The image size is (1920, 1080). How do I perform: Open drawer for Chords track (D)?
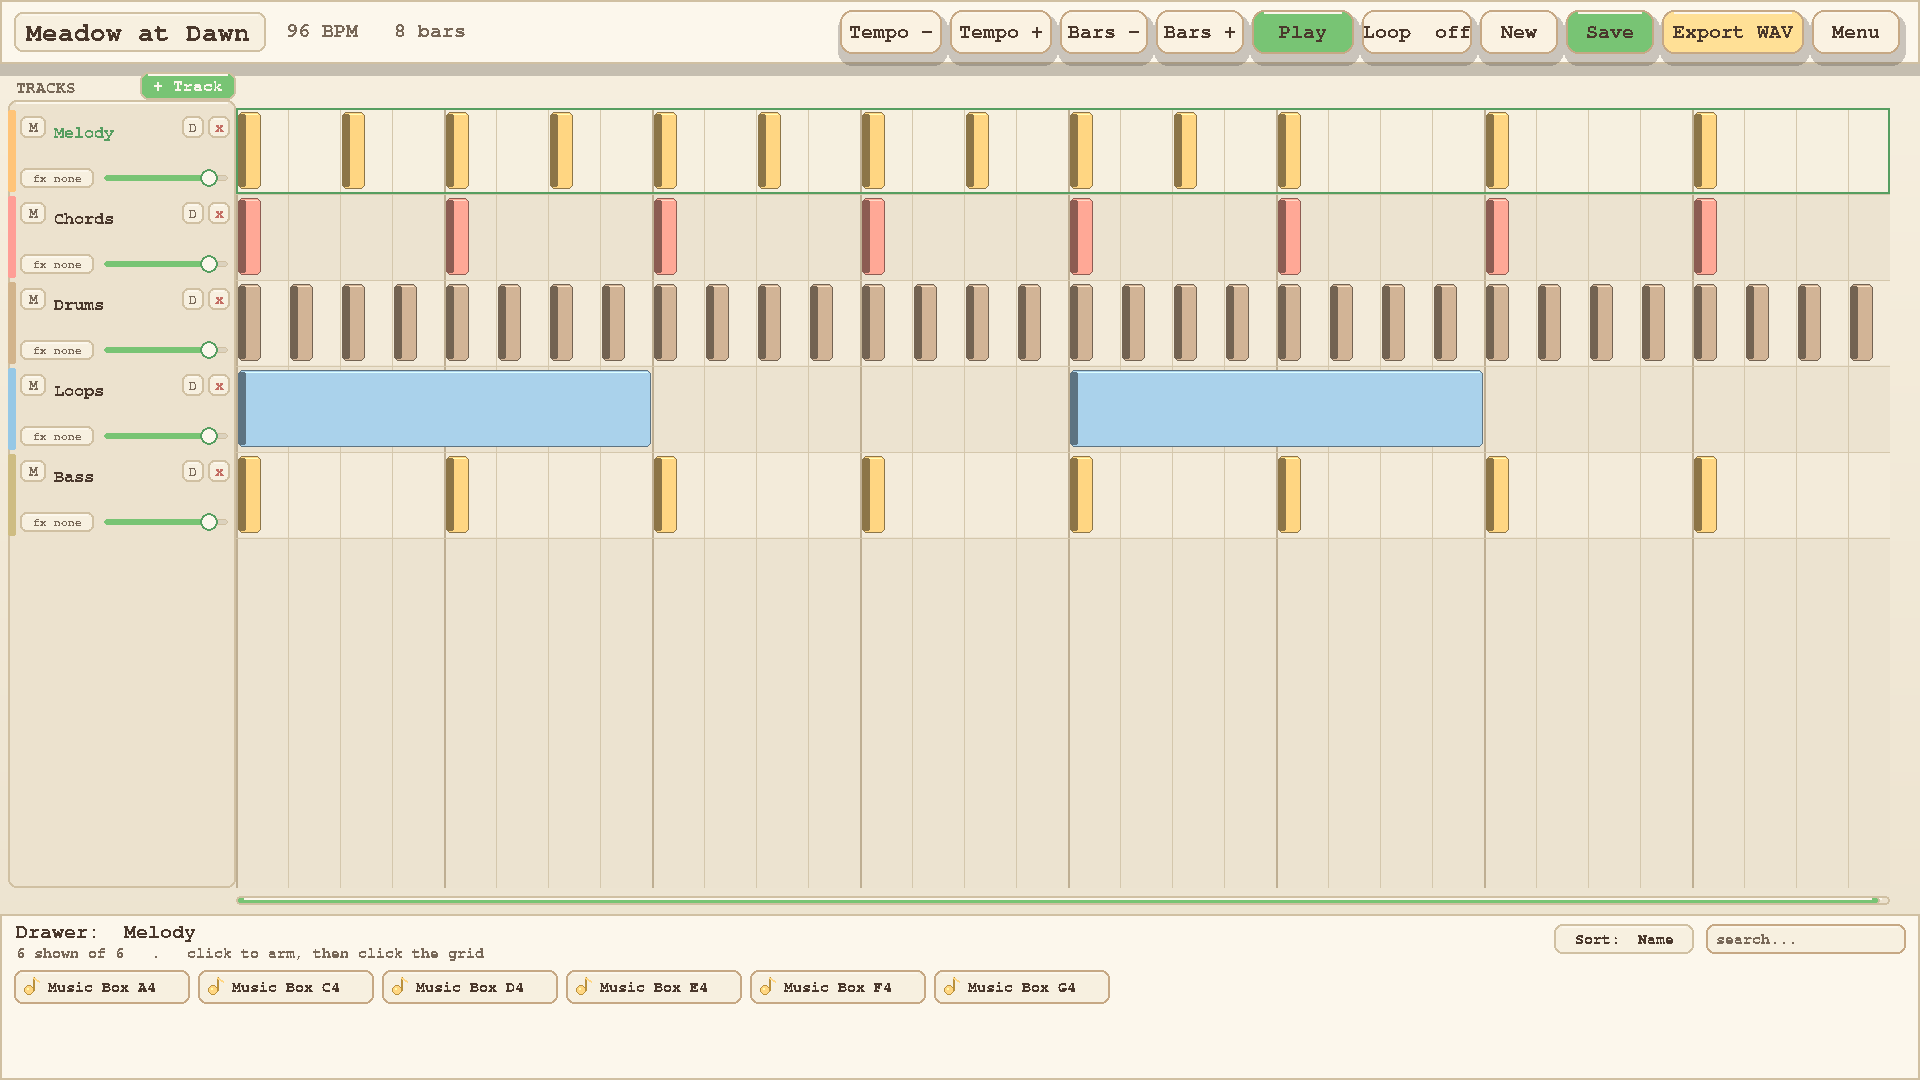[x=193, y=214]
